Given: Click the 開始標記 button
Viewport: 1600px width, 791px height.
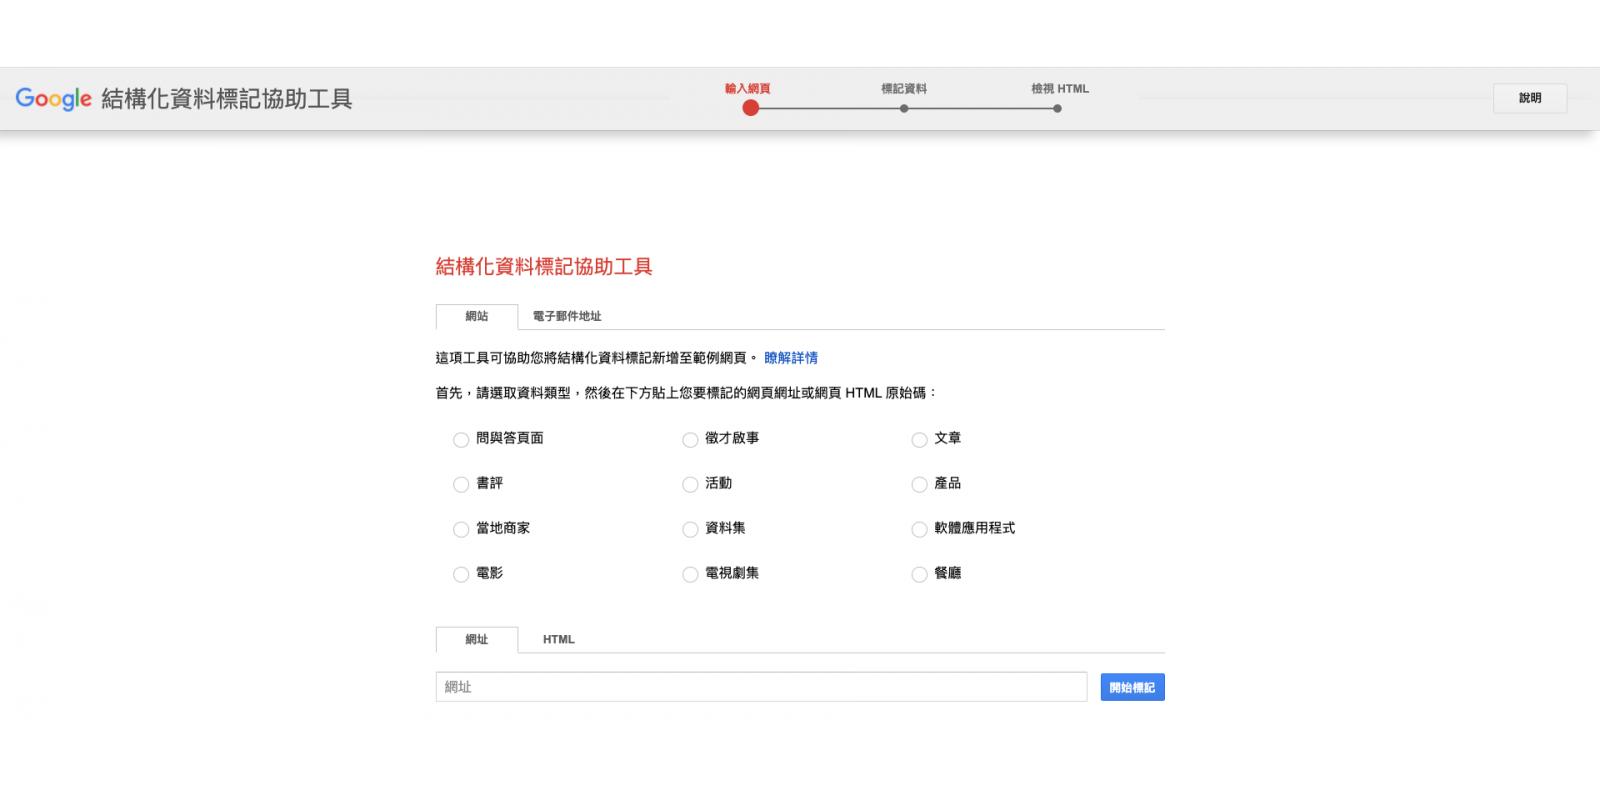Looking at the screenshot, I should 1132,687.
